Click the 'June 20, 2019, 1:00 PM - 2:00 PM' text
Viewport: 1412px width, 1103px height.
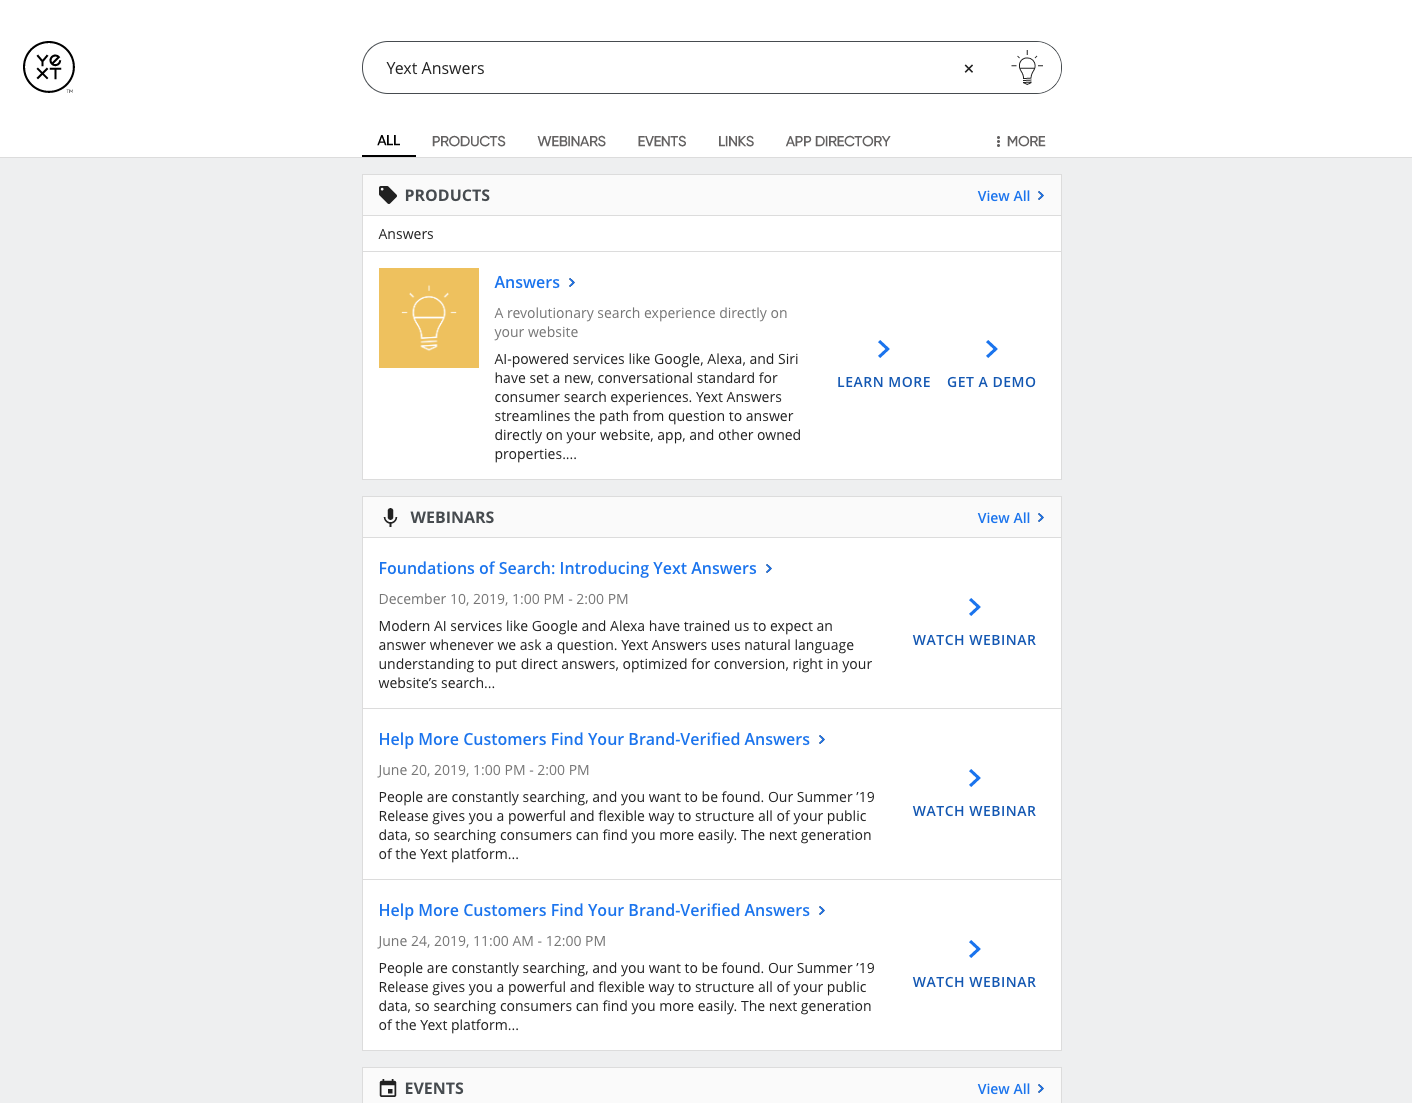tap(484, 770)
